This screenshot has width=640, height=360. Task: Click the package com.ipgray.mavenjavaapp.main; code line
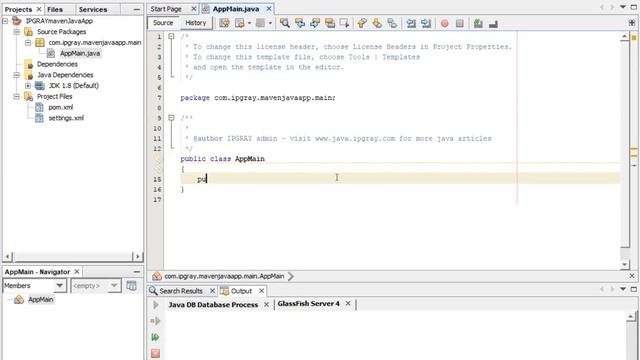coord(258,98)
